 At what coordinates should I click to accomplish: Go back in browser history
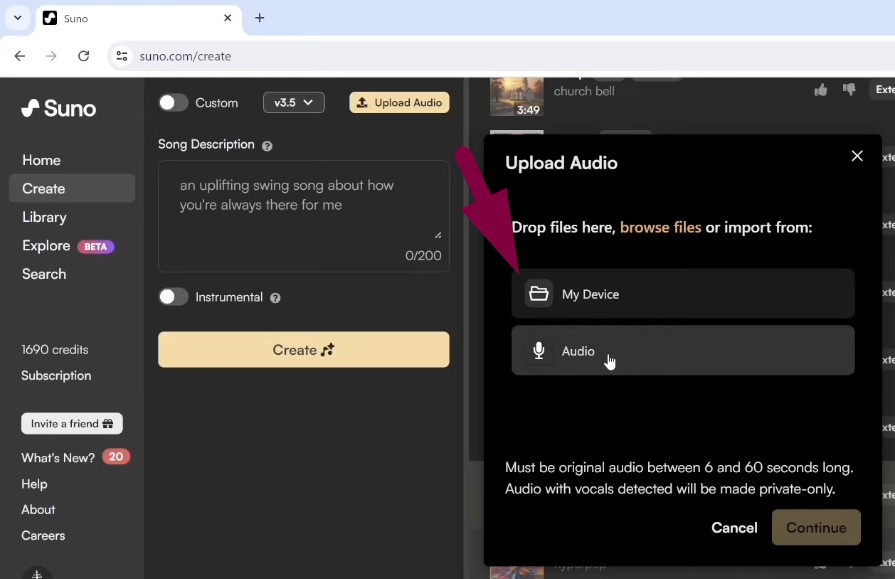point(20,56)
